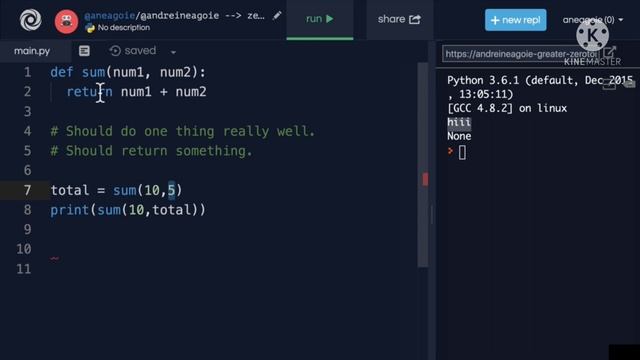The image size is (640, 360).
Task: Click the Python icon beside No description
Action: pyautogui.click(x=90, y=28)
